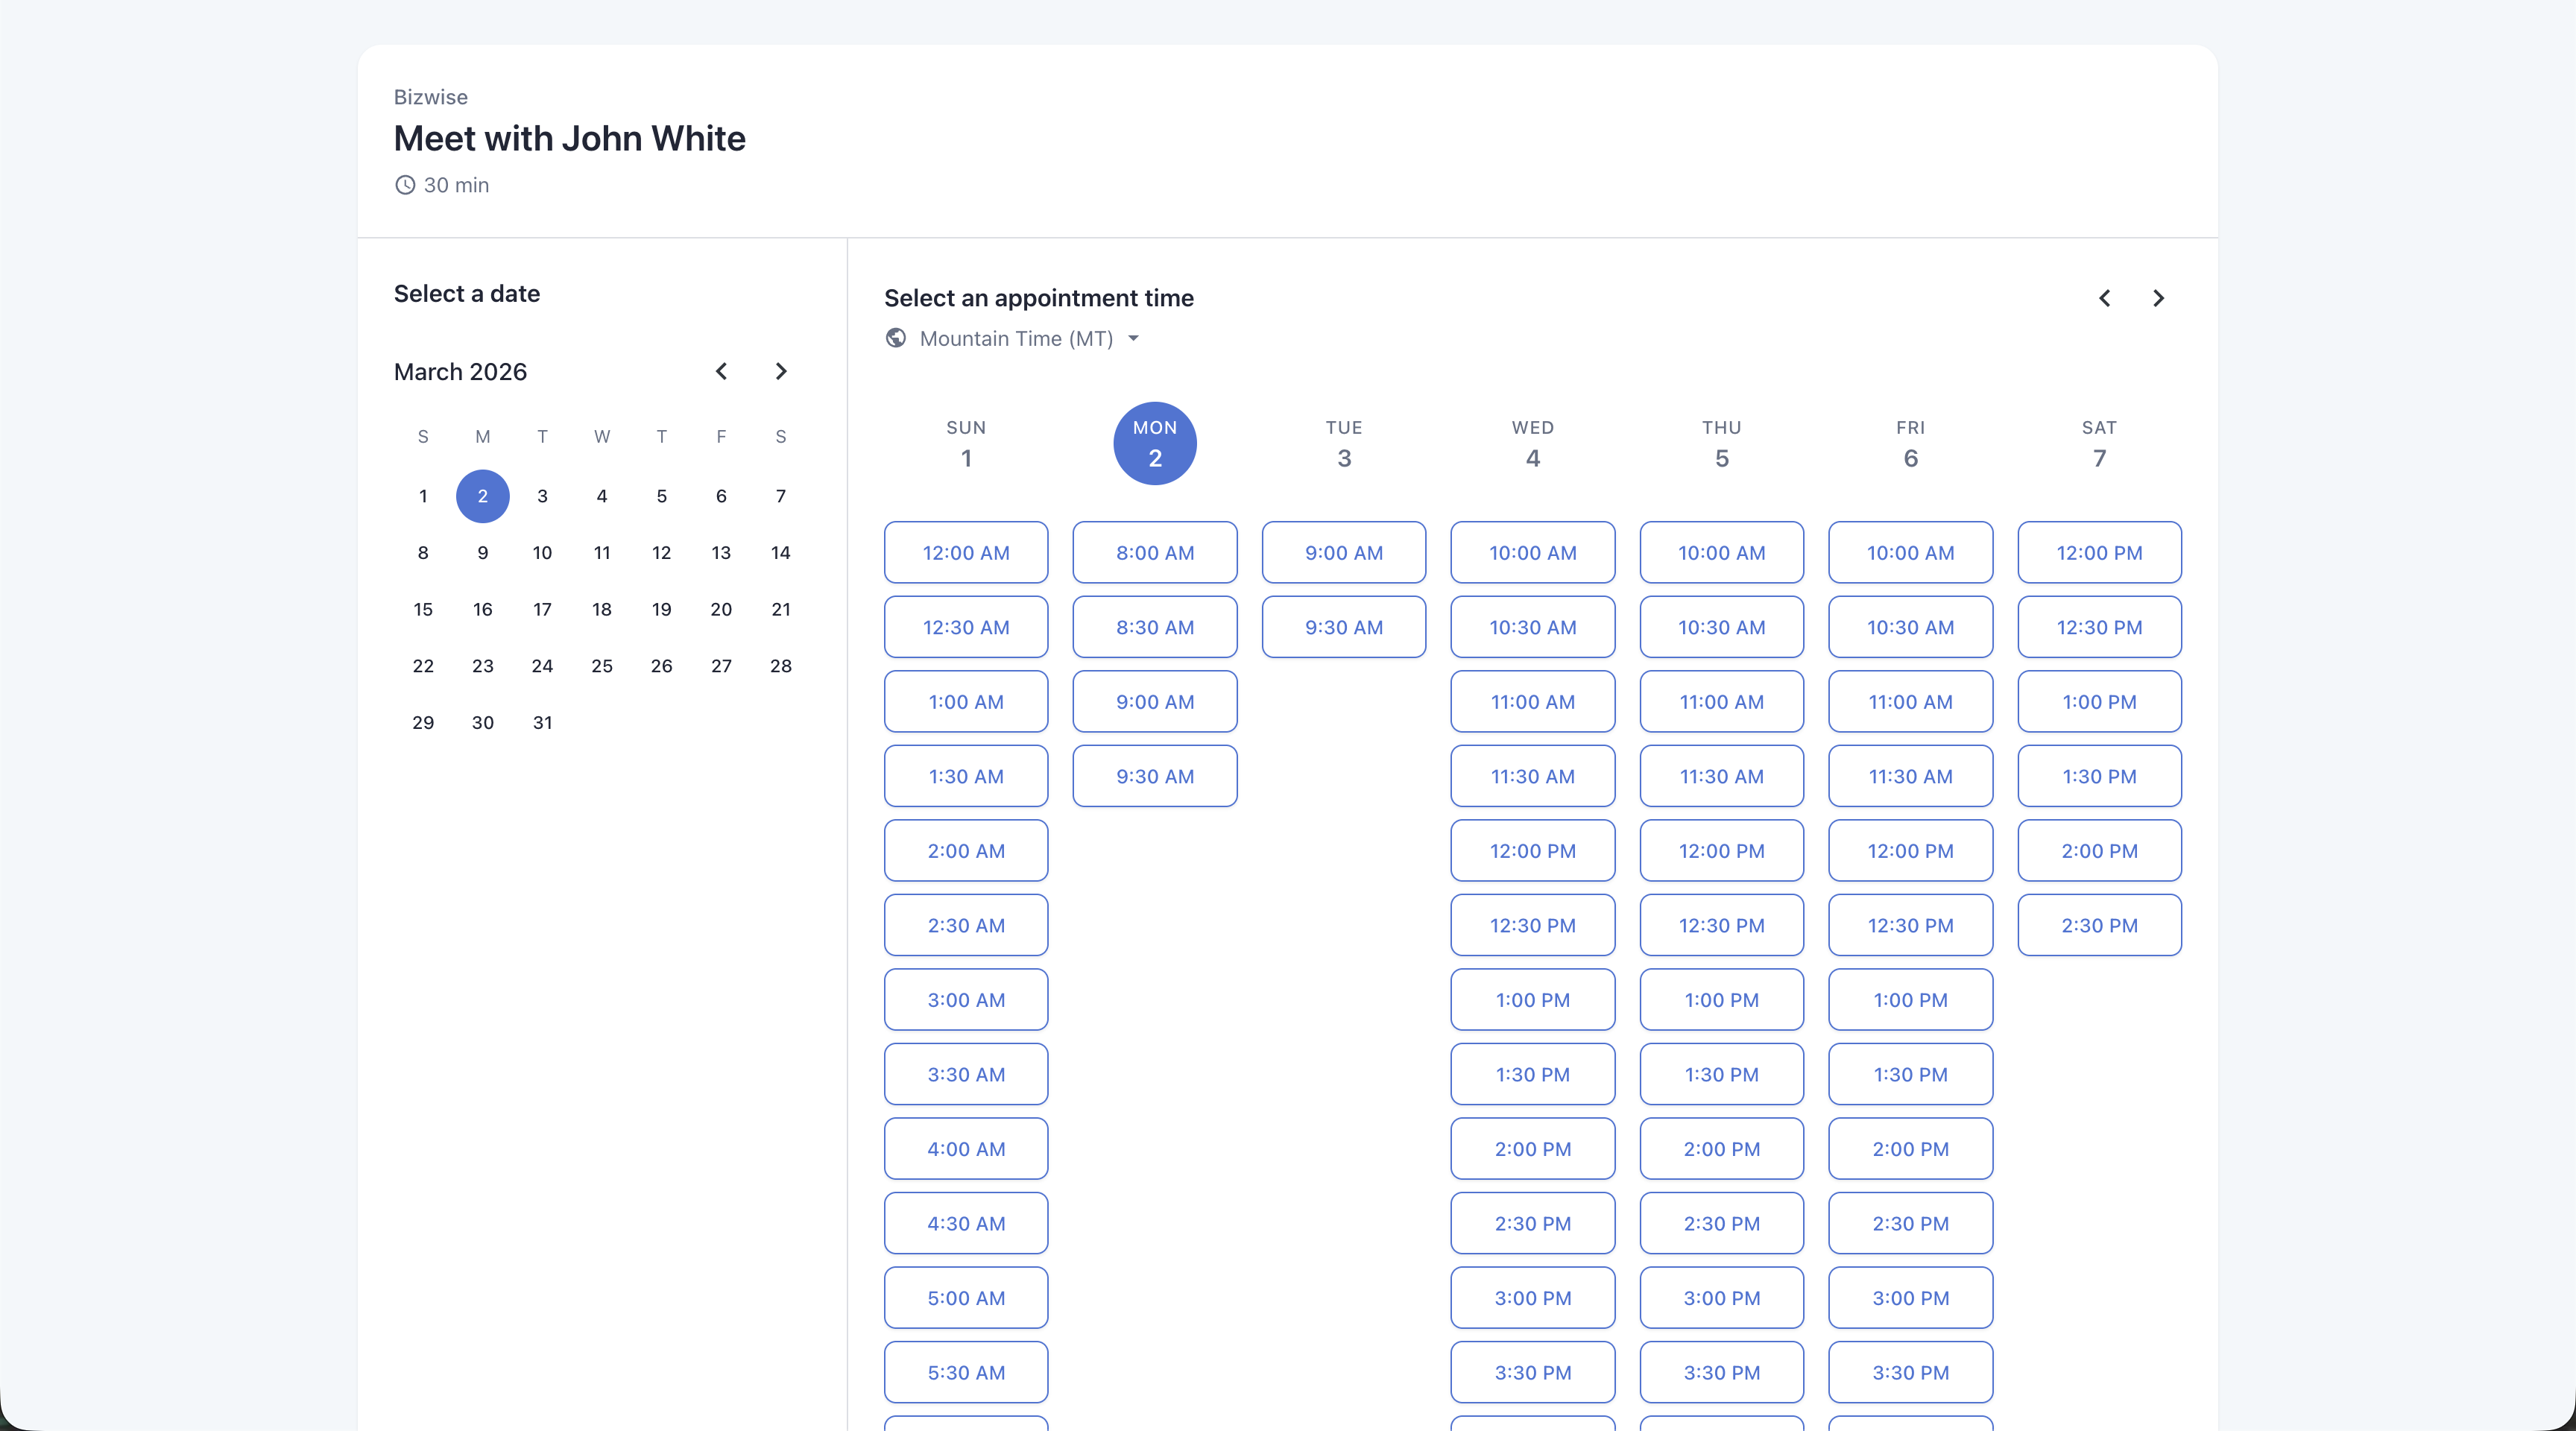
Task: Book Friday 11:00 AM slot
Action: (x=1911, y=702)
